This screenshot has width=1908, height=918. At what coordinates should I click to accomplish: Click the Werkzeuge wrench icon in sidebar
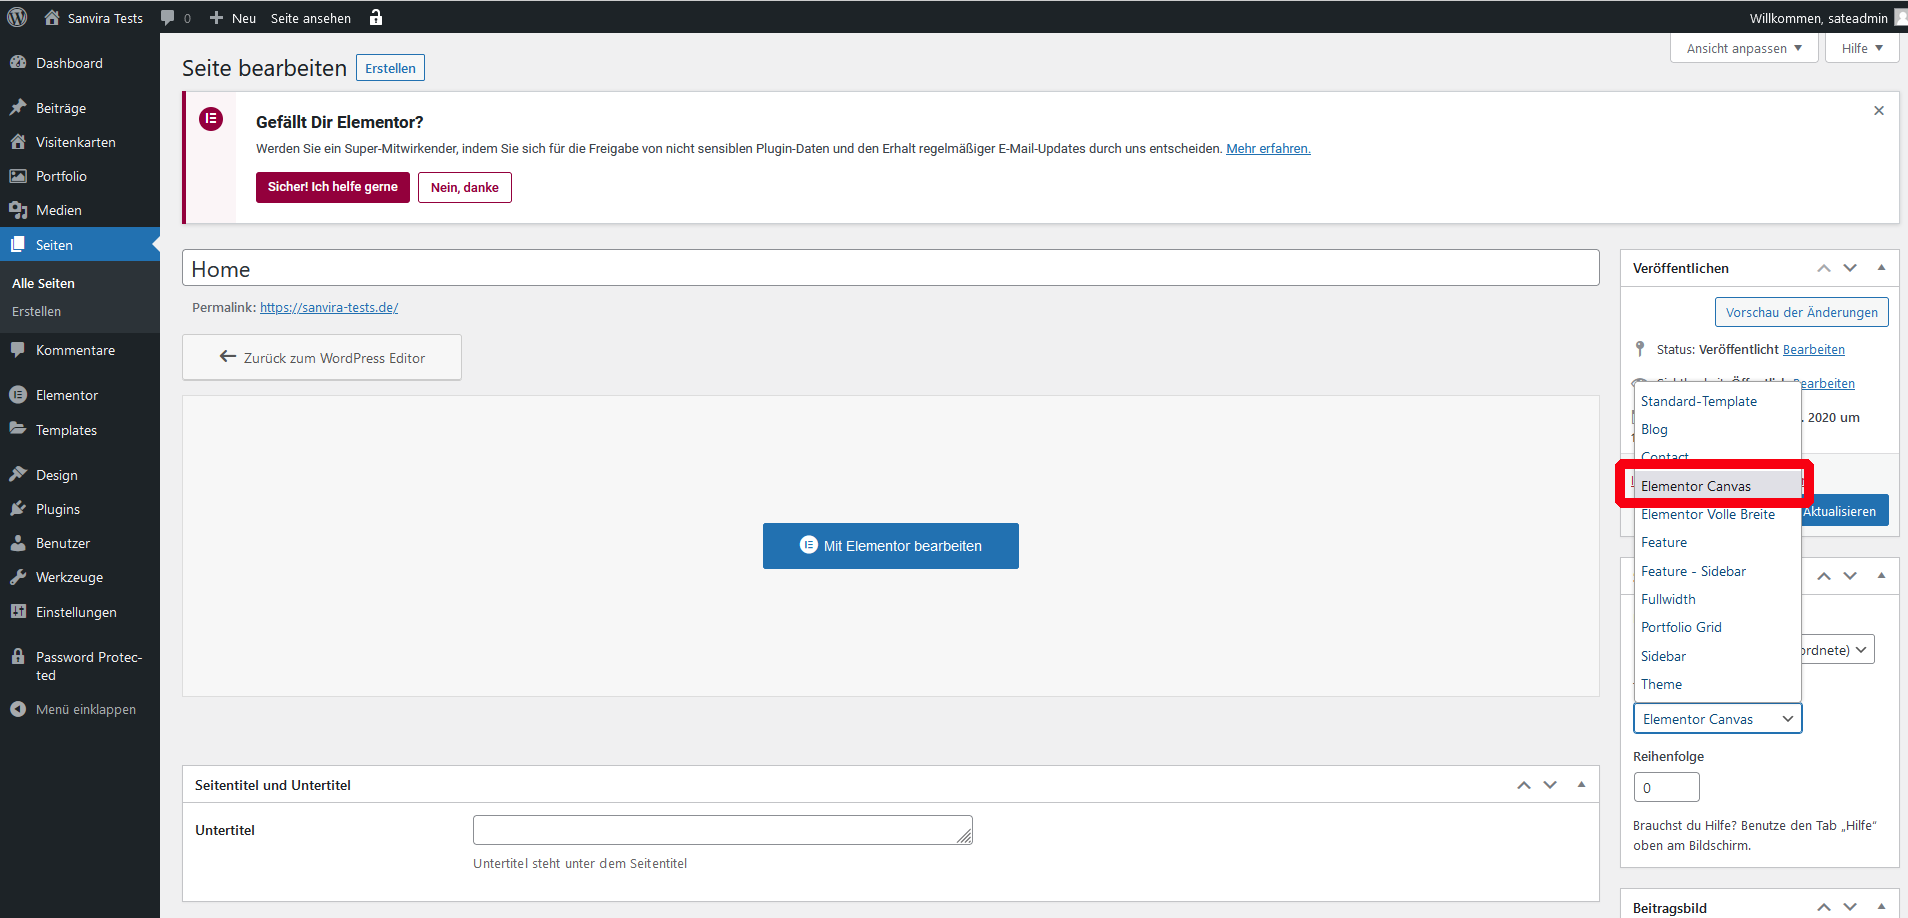tap(18, 576)
